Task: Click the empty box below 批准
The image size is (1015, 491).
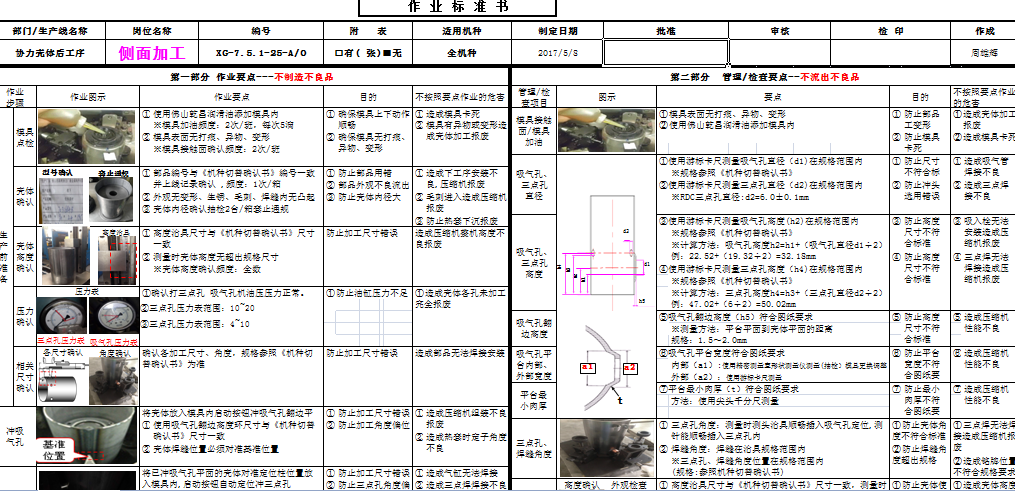Action: pyautogui.click(x=665, y=52)
